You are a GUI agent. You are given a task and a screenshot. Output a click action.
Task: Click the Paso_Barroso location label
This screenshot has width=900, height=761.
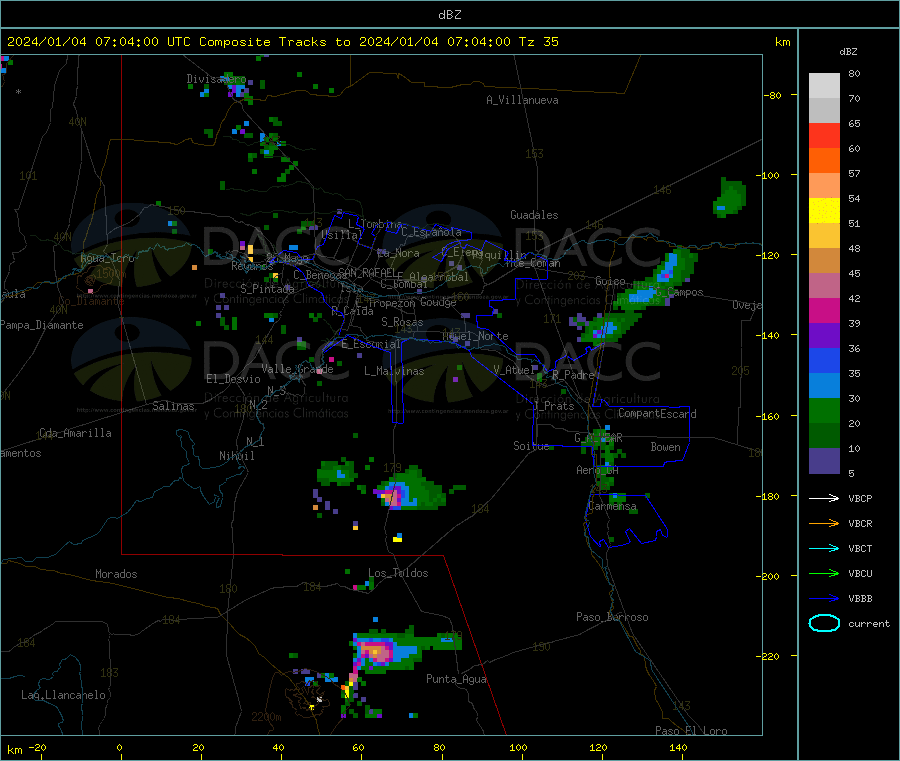point(612,617)
